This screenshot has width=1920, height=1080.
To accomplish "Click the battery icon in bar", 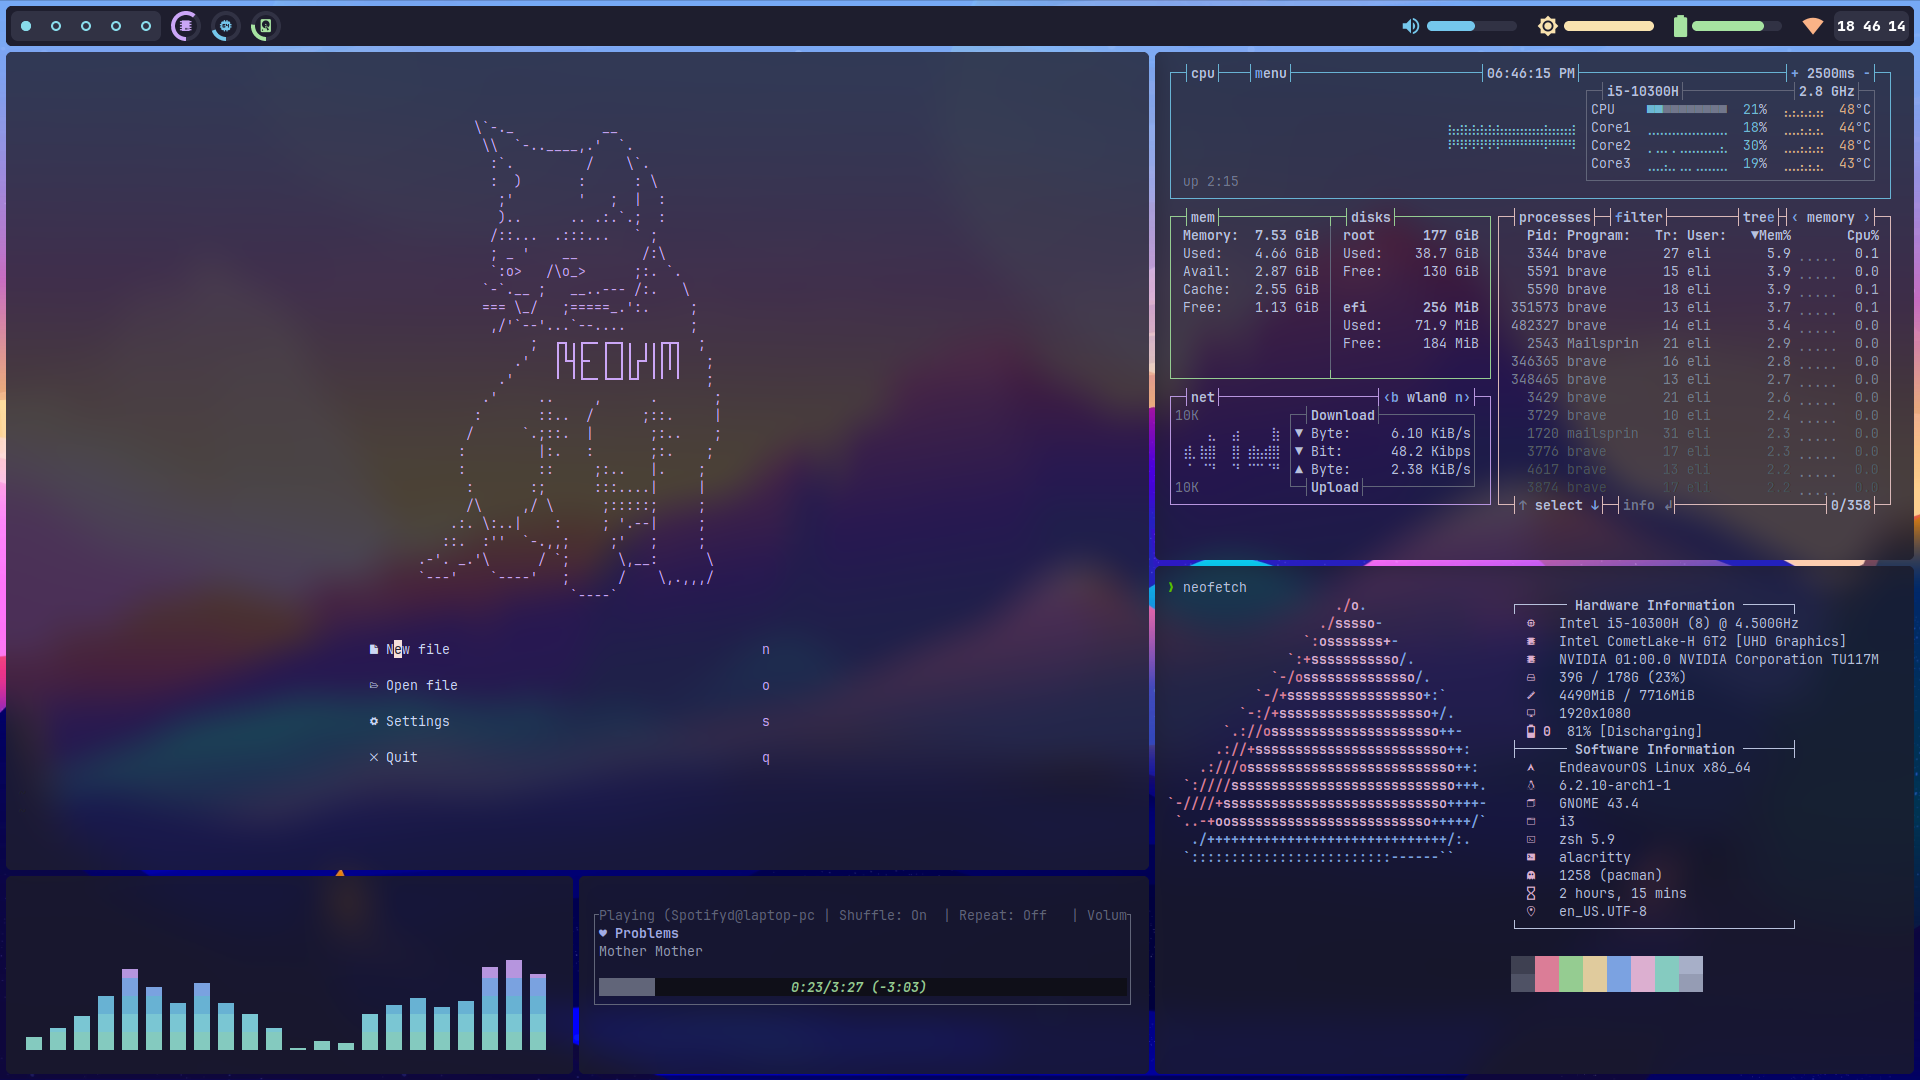I will [1680, 26].
